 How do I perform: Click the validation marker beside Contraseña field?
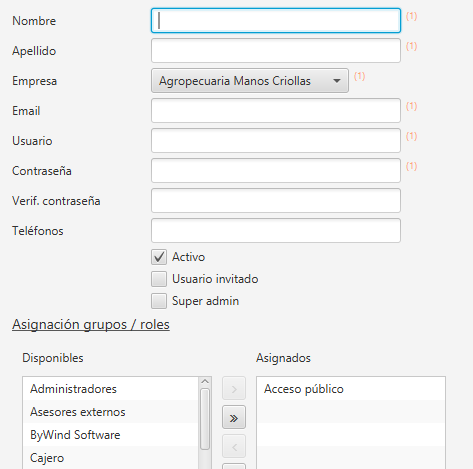(x=411, y=166)
